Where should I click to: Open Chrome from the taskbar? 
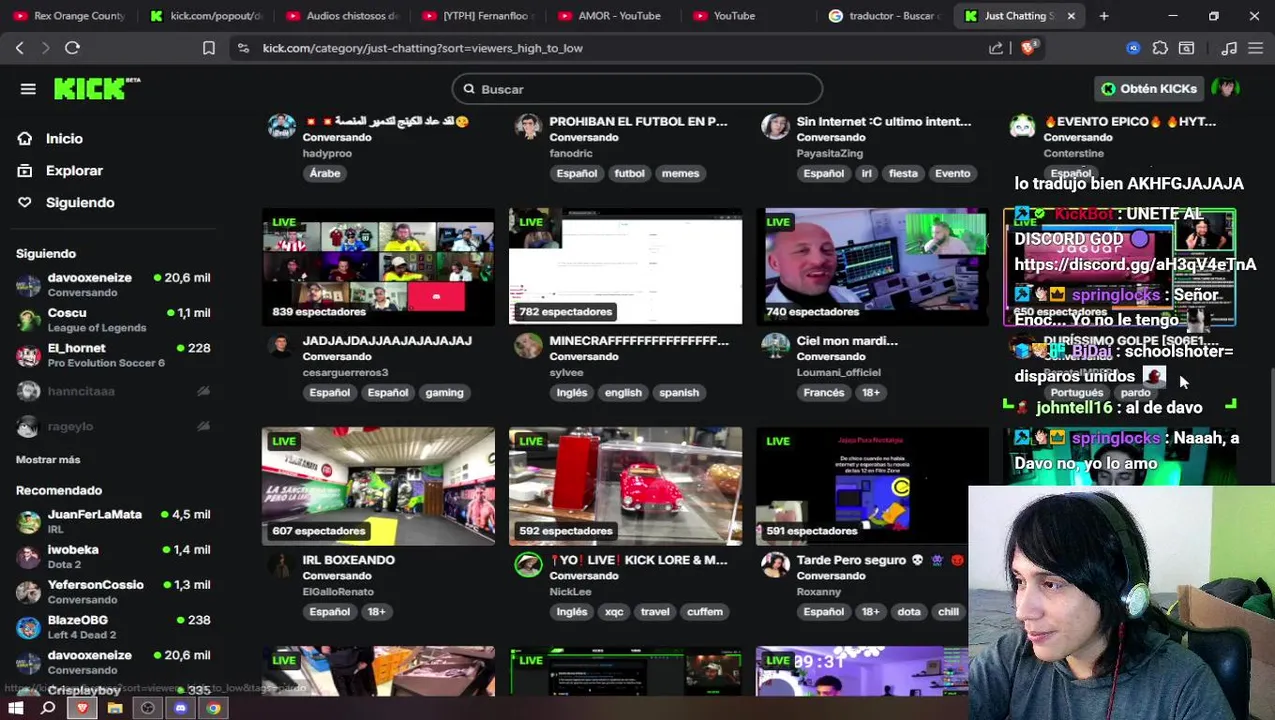coord(213,708)
